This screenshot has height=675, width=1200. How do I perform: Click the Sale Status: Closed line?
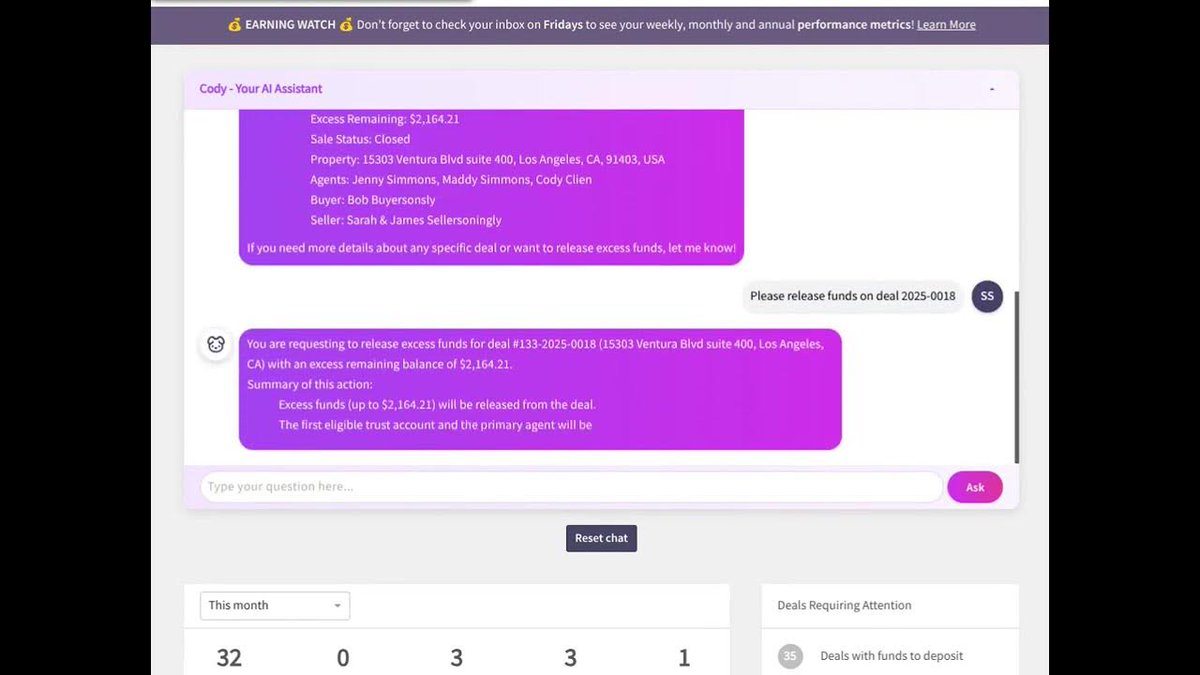point(360,139)
